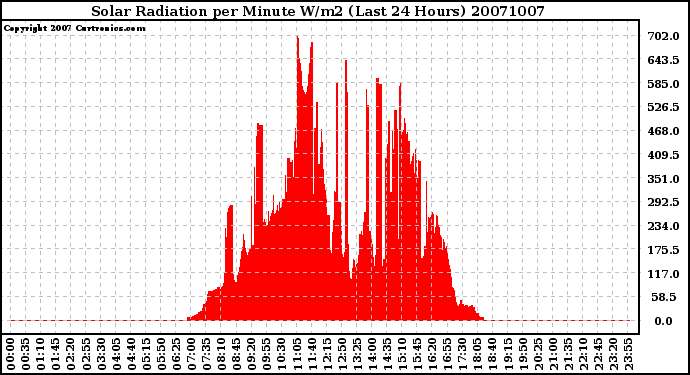Click the 01:10 time label

41,355
